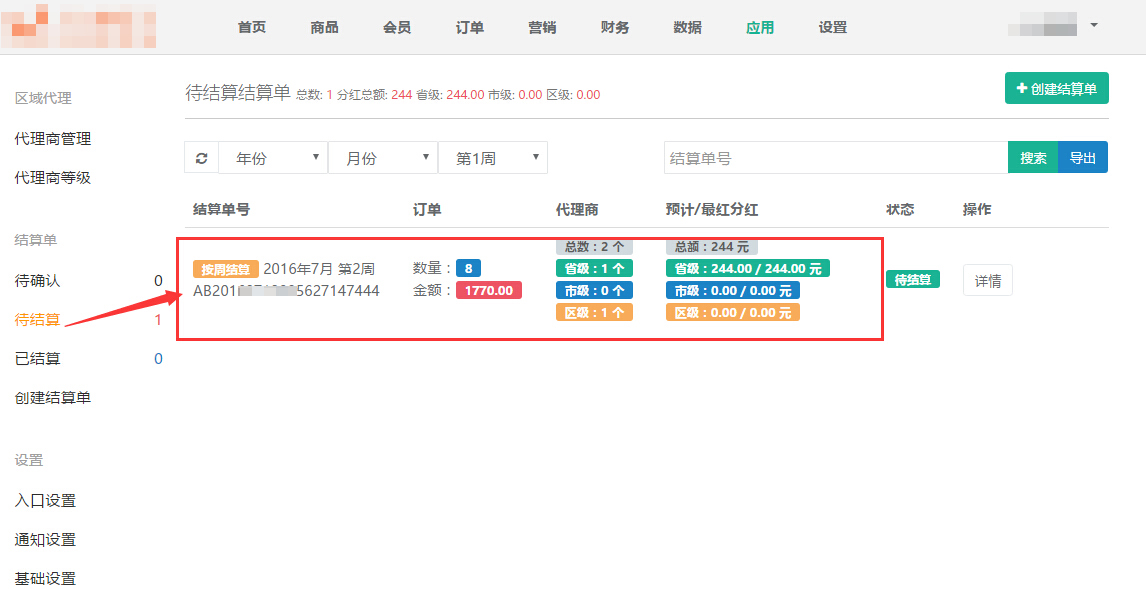The image size is (1146, 589).
Task: Open 已结算 settled list in sidebar
Action: 37,359
